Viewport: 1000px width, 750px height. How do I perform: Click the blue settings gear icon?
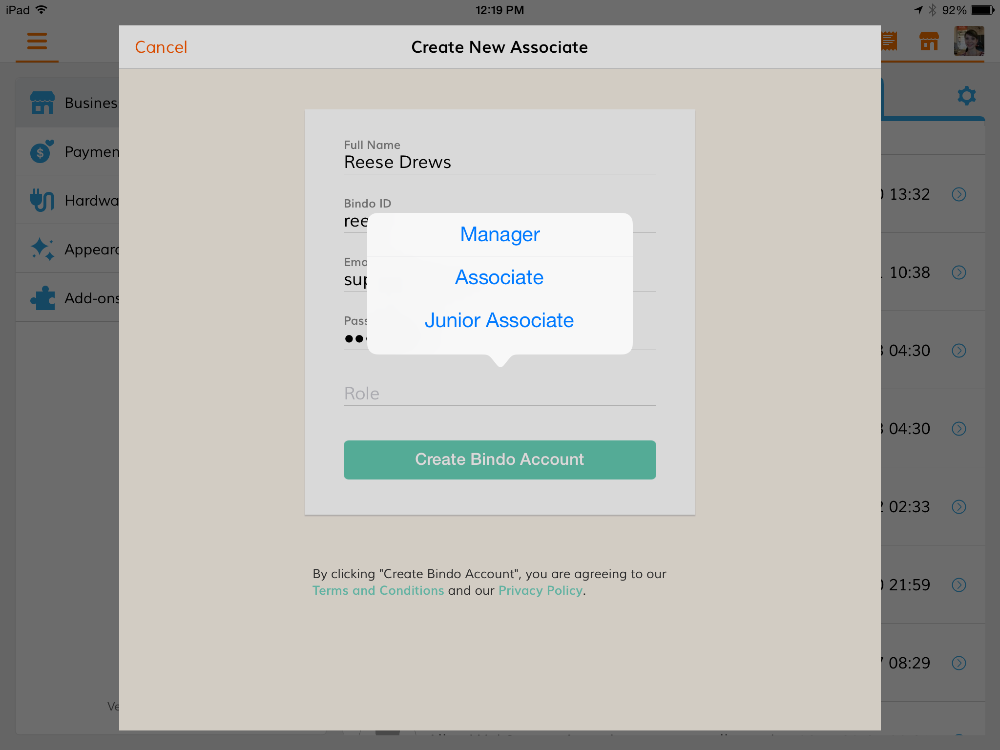click(967, 96)
